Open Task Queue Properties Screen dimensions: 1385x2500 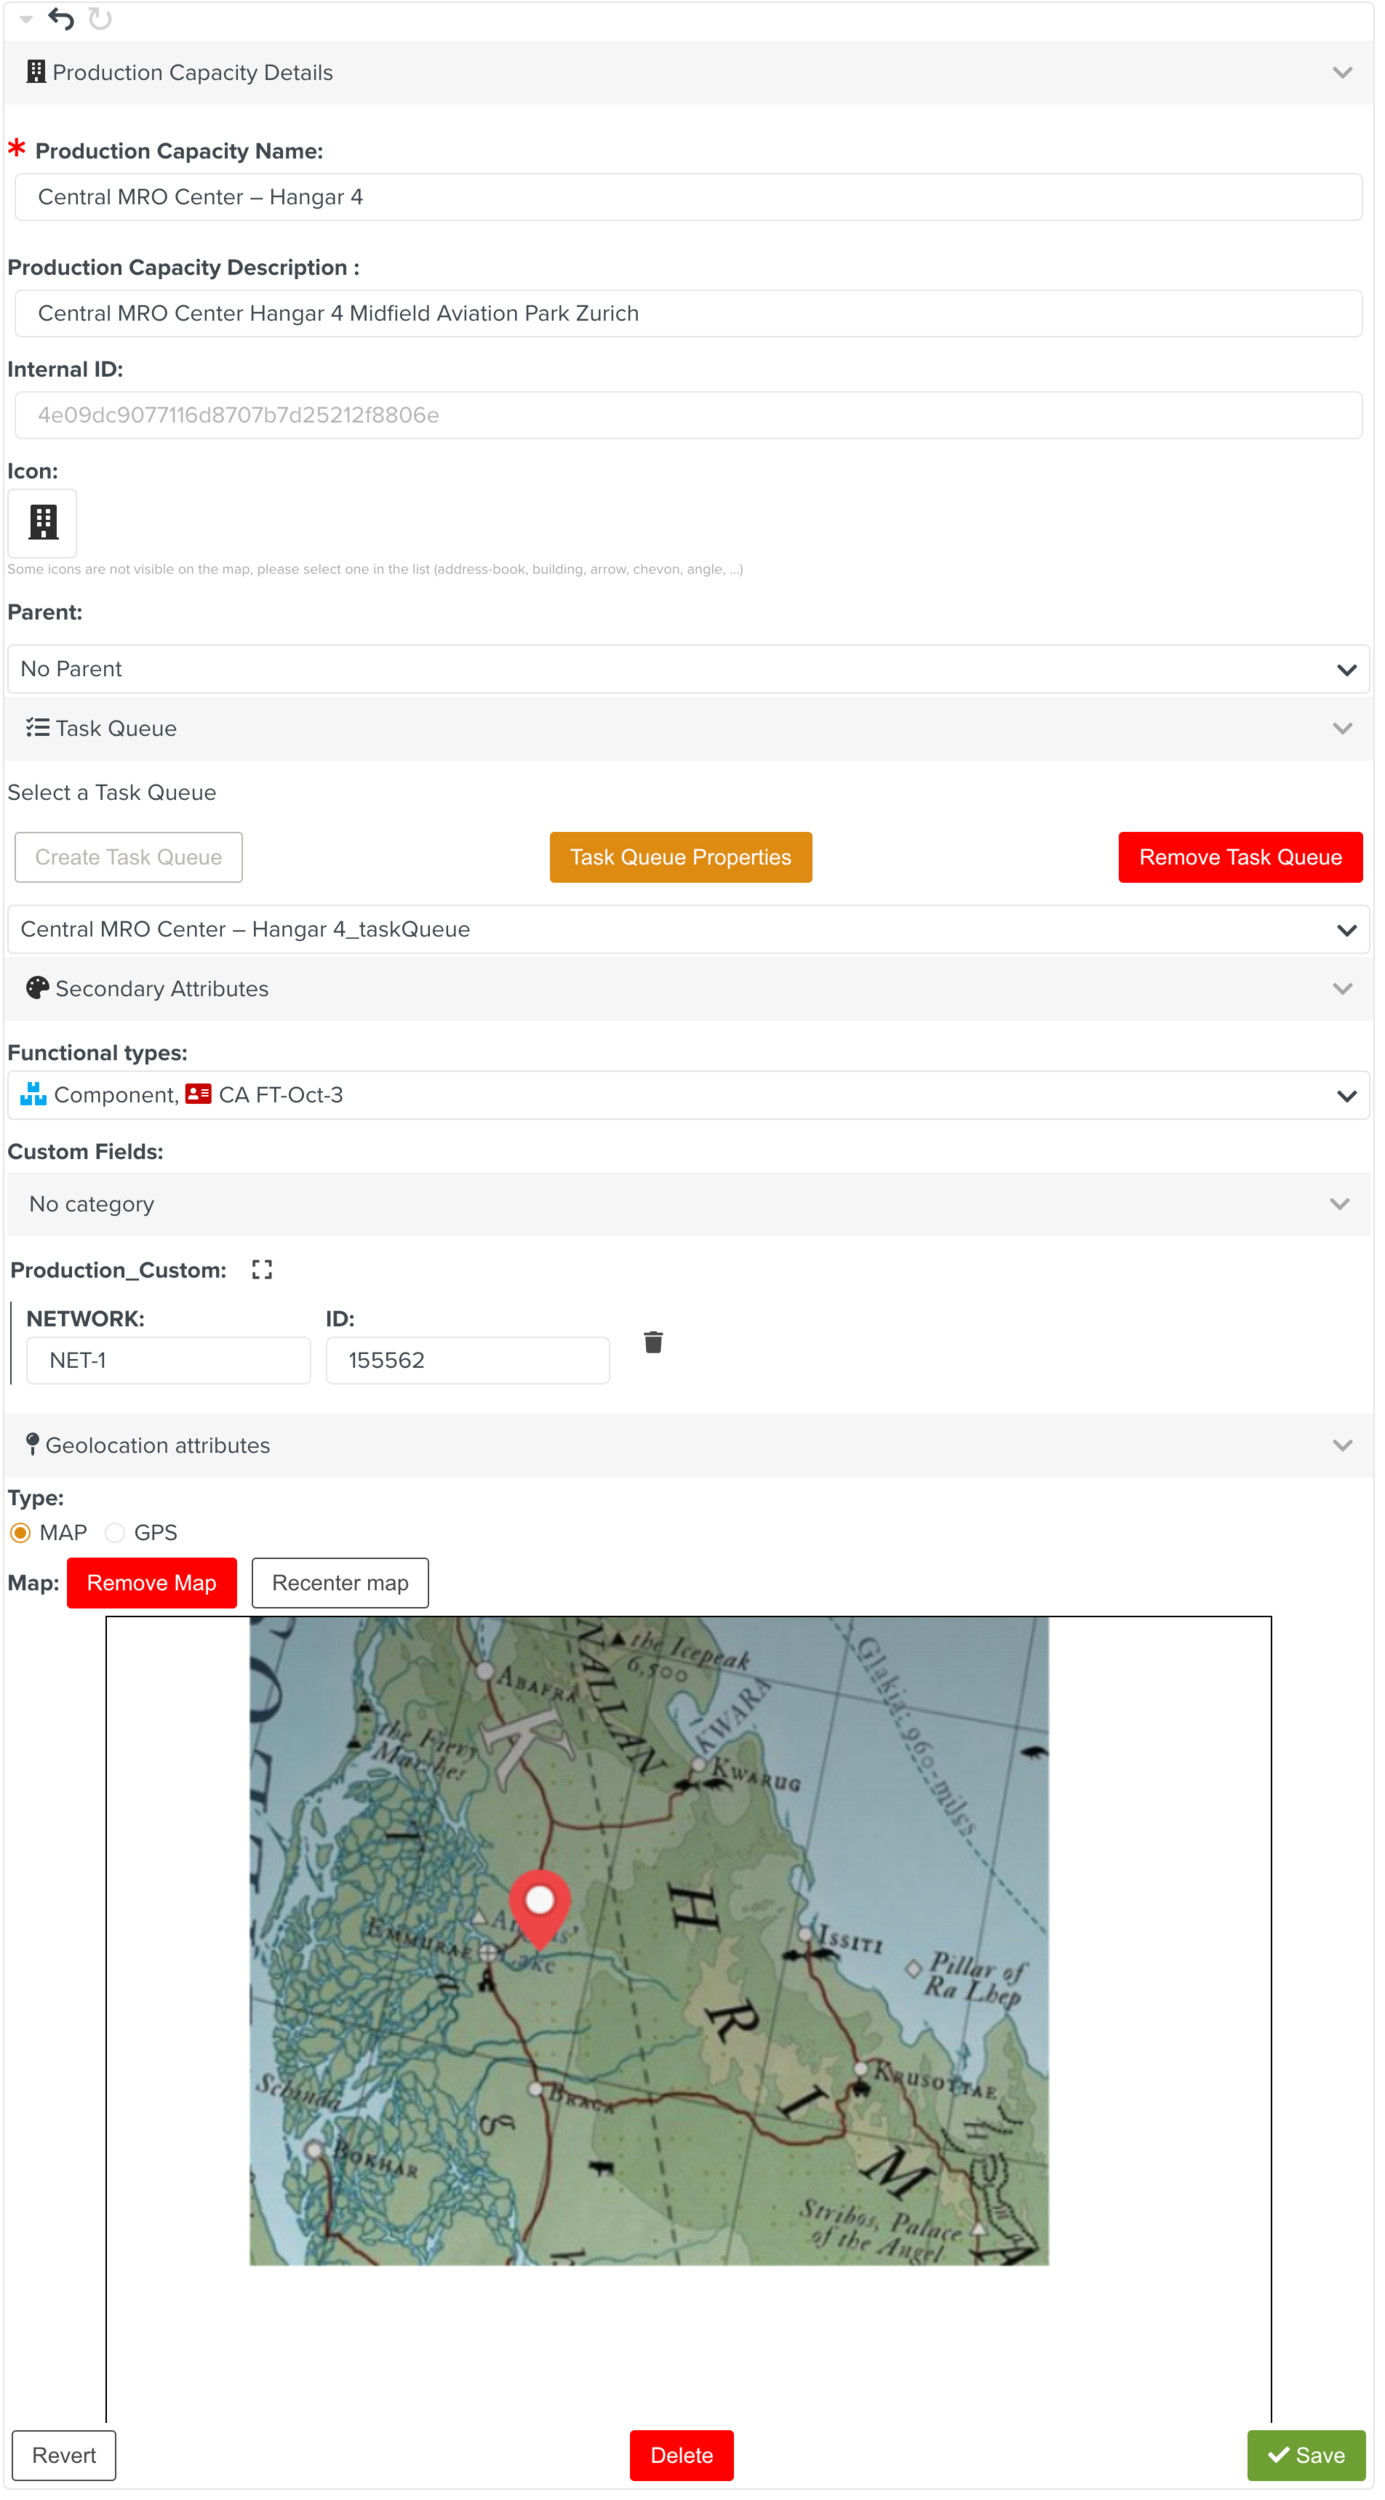(x=681, y=858)
